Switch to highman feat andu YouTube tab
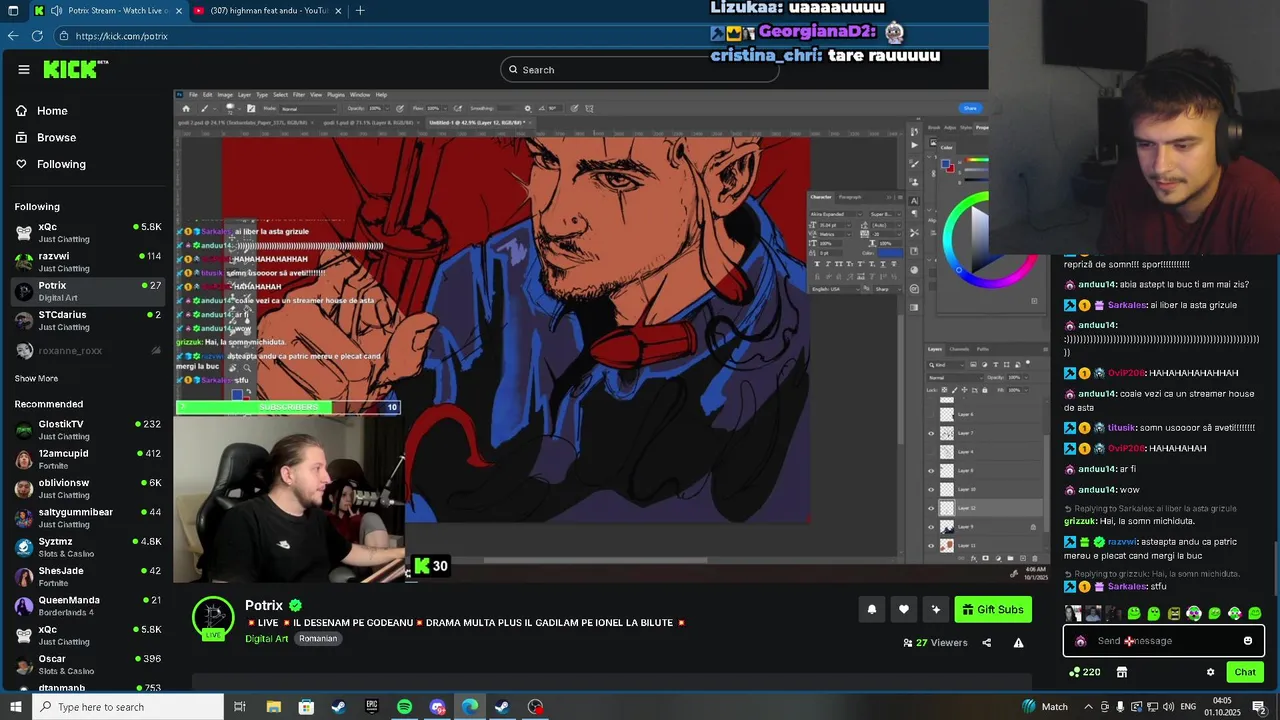The image size is (1280, 720). click(x=268, y=10)
